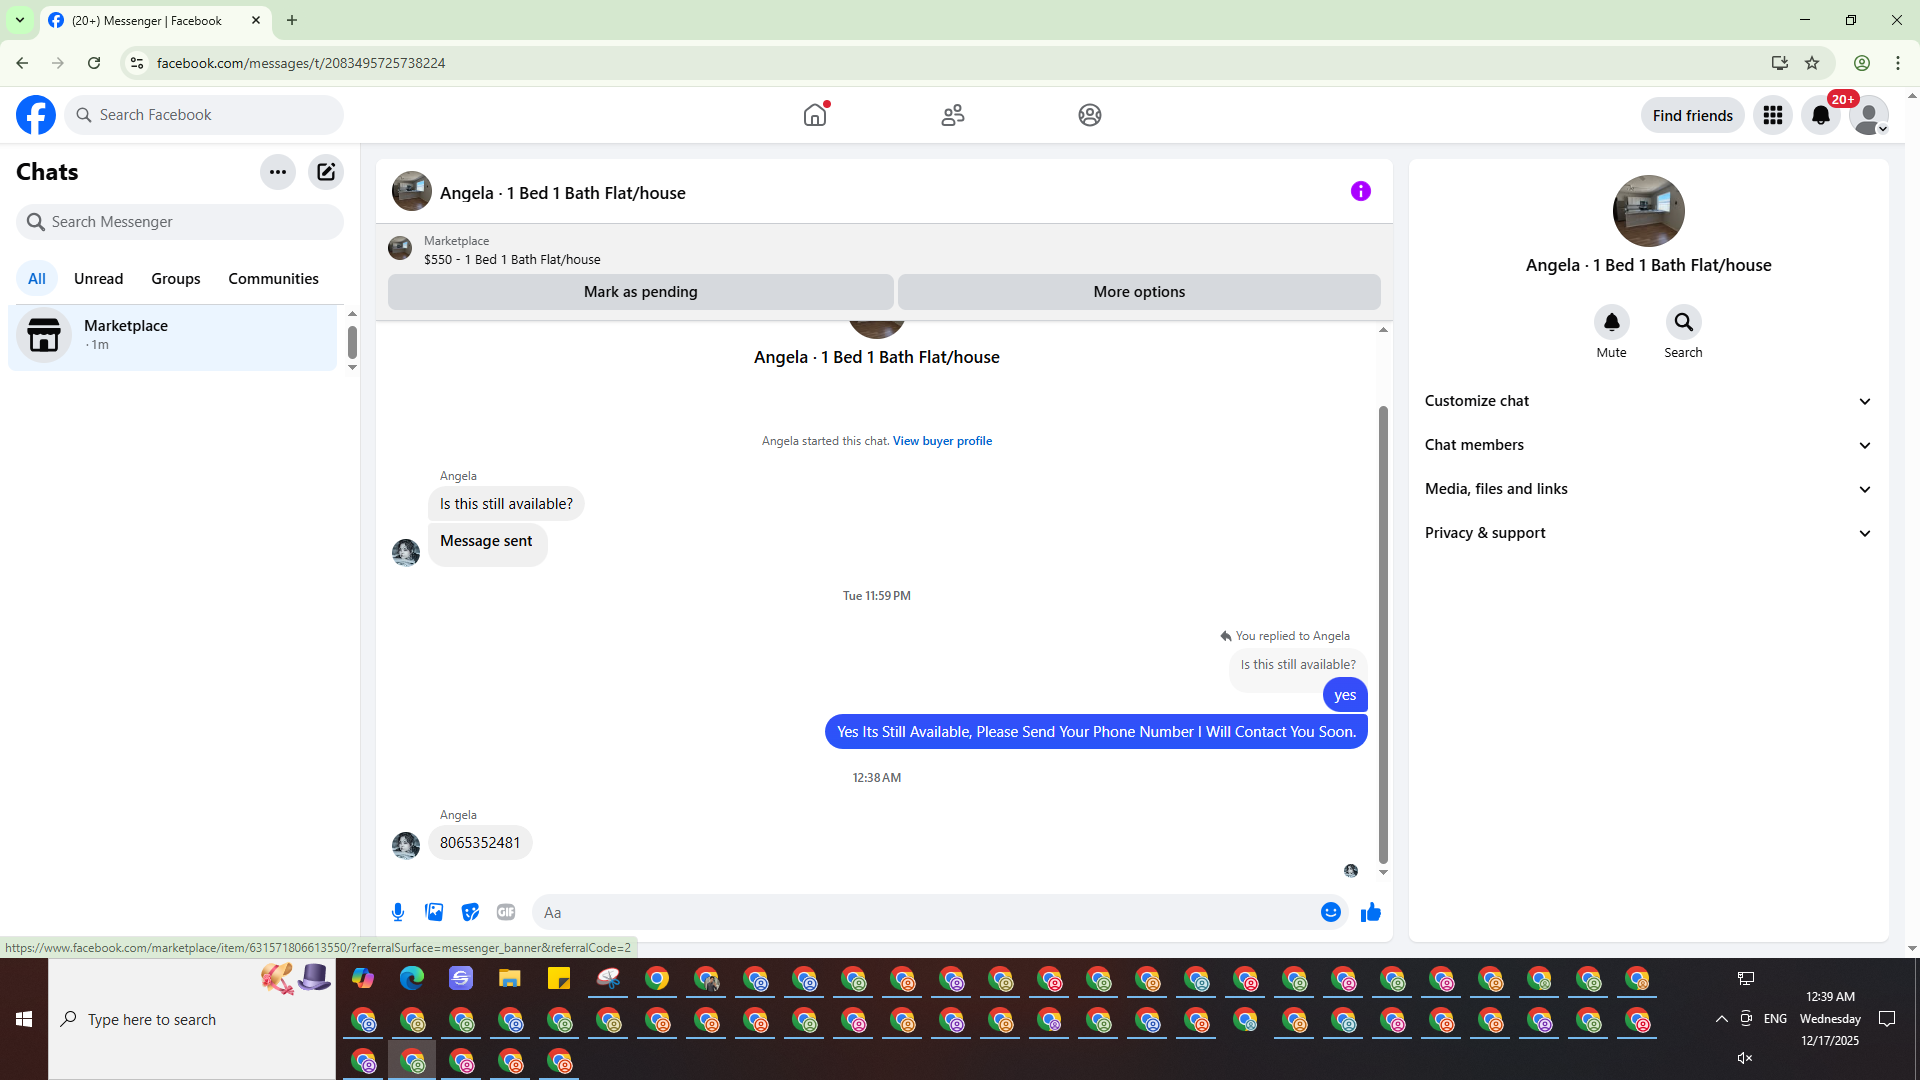Switch to the Communities tab
Viewport: 1920px width, 1080px height.
click(x=273, y=279)
